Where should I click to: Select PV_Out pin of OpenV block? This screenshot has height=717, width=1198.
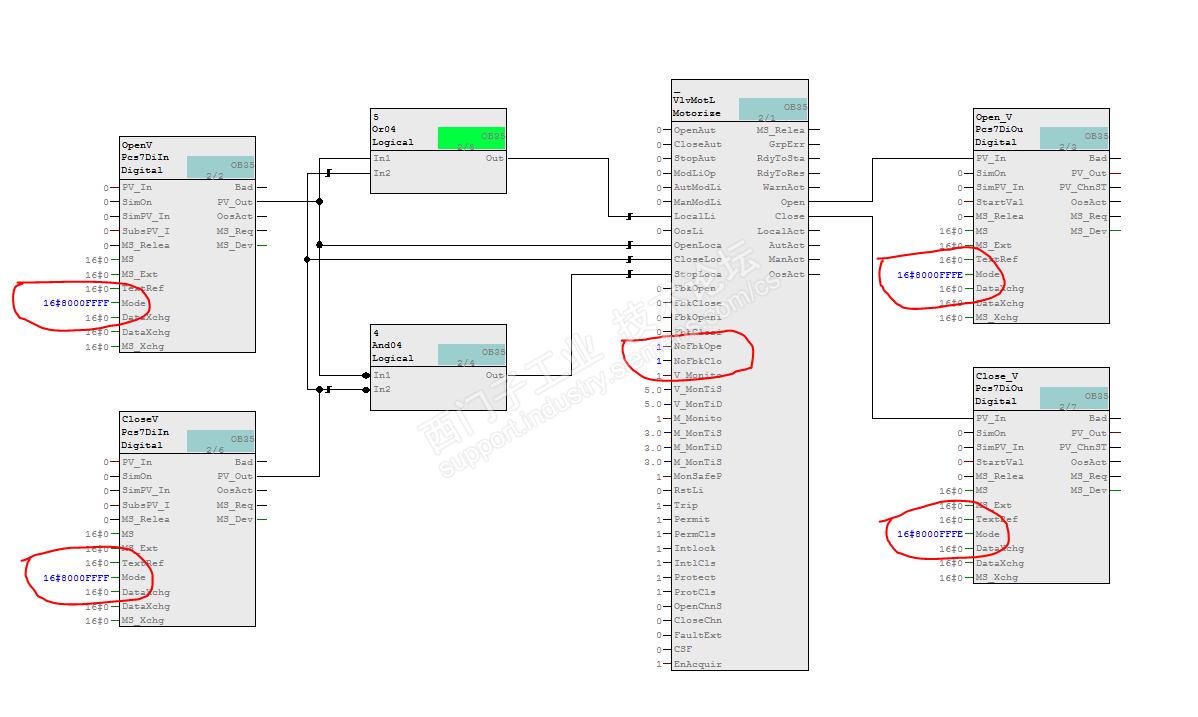tap(235, 203)
